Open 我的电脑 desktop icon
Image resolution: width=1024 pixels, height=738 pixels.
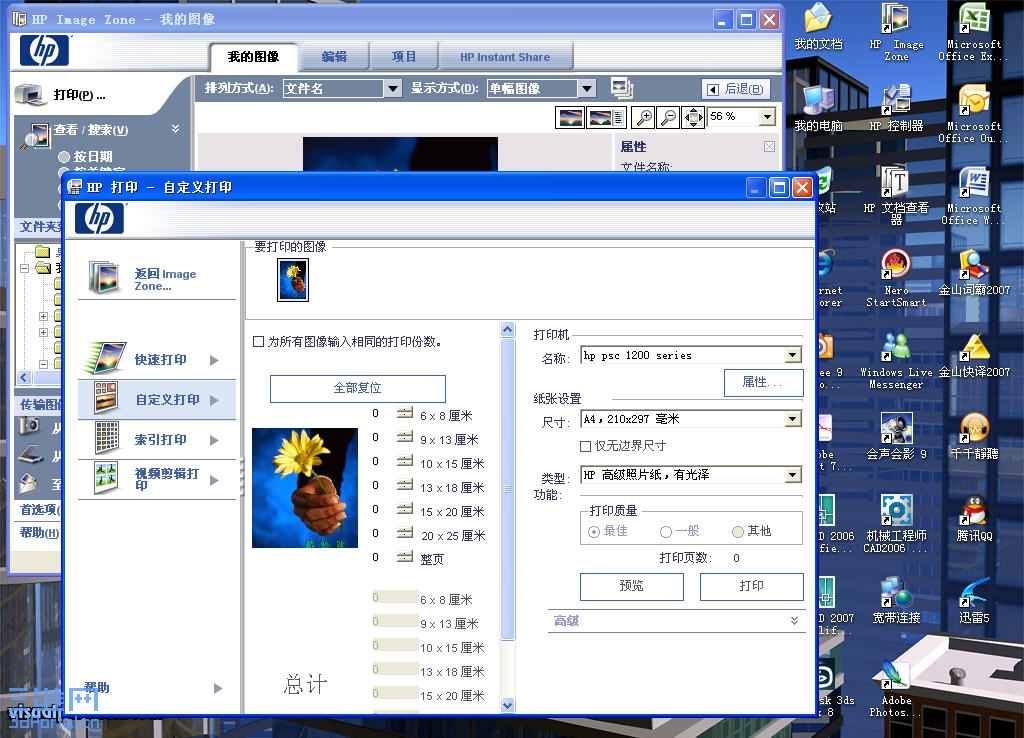pyautogui.click(x=818, y=108)
